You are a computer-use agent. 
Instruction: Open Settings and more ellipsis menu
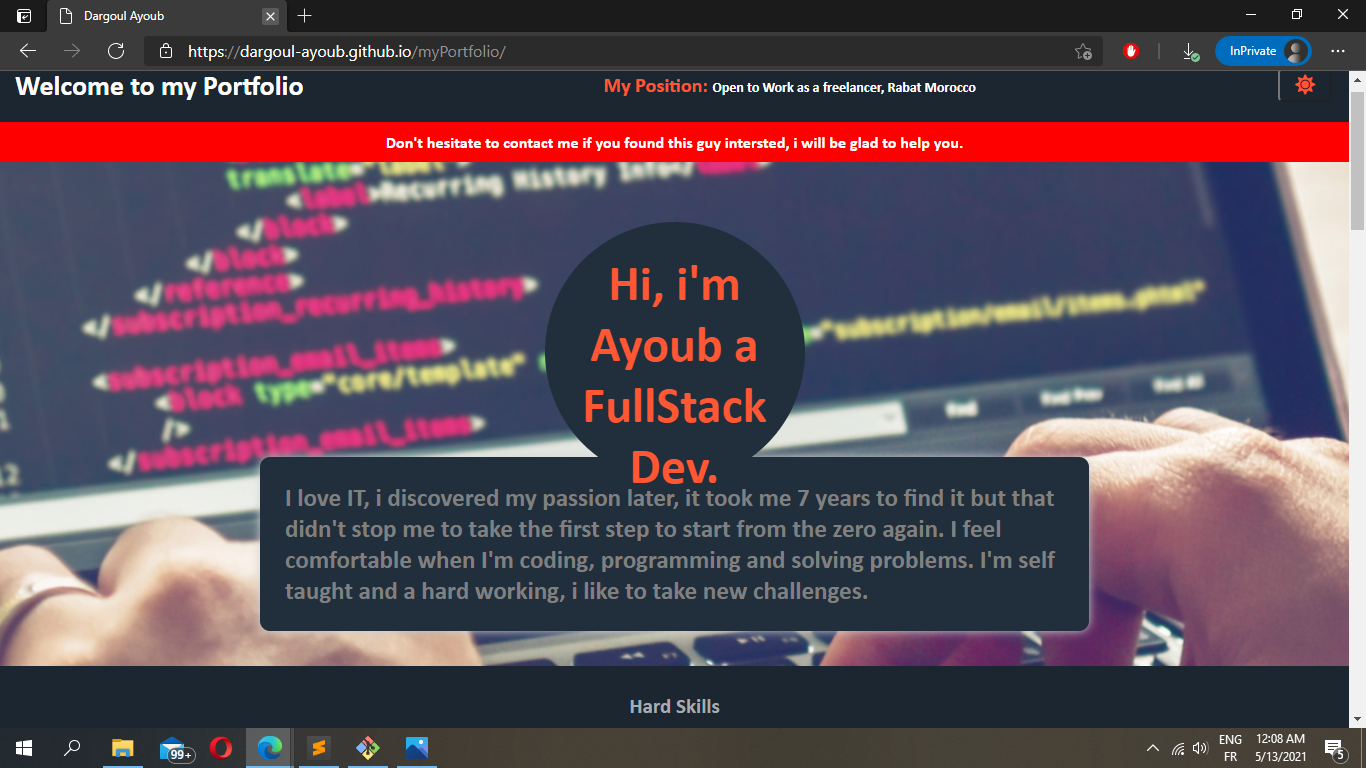pos(1338,51)
